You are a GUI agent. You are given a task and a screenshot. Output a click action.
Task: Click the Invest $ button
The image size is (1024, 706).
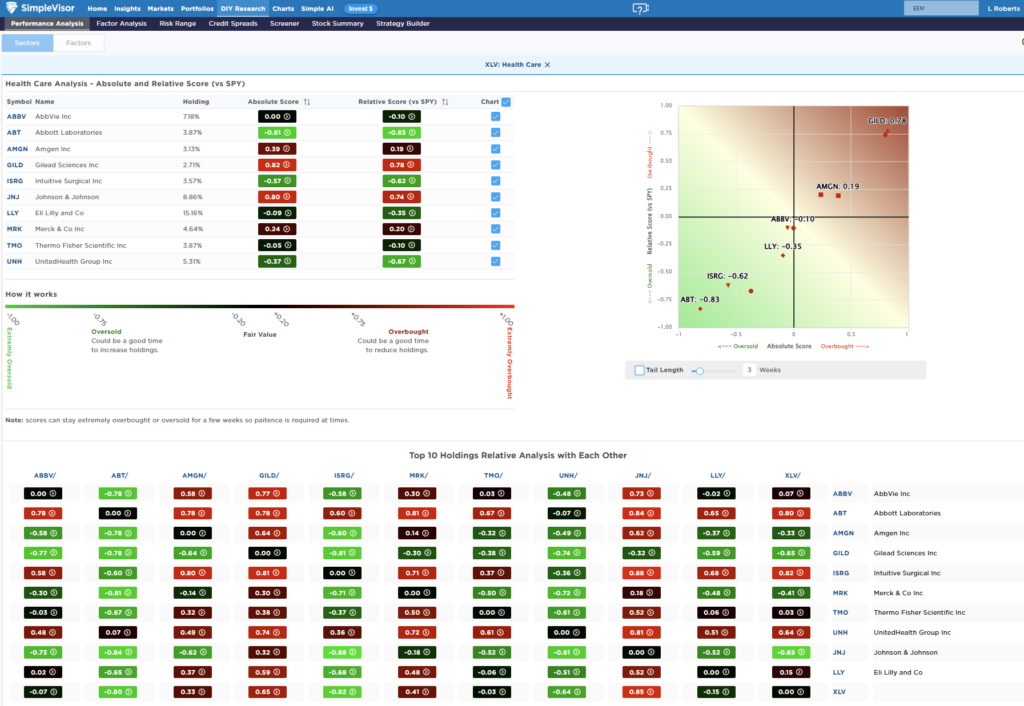point(360,8)
